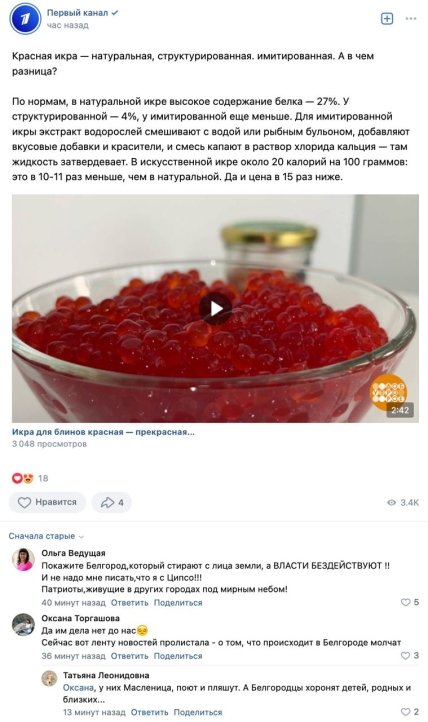Screen dimensions: 428x722
Task: Open the Первый канал channel name link
Action: click(77, 13)
